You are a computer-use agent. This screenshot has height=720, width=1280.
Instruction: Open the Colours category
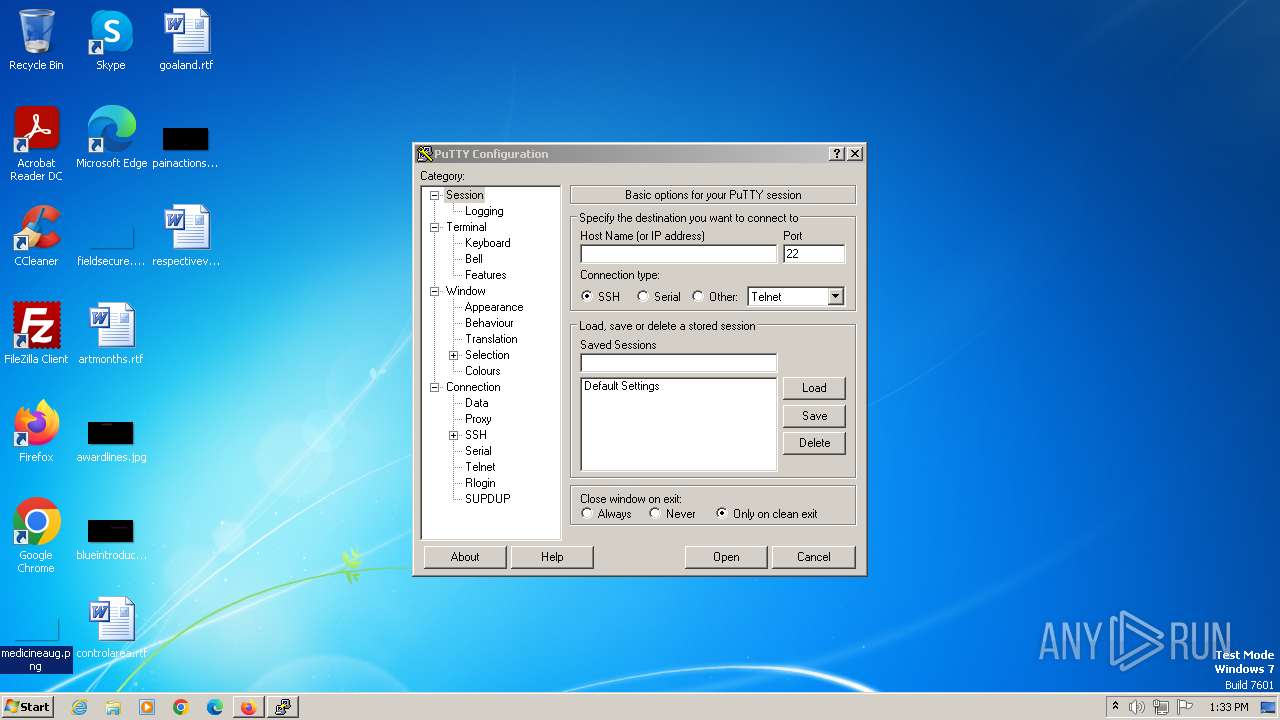point(483,371)
